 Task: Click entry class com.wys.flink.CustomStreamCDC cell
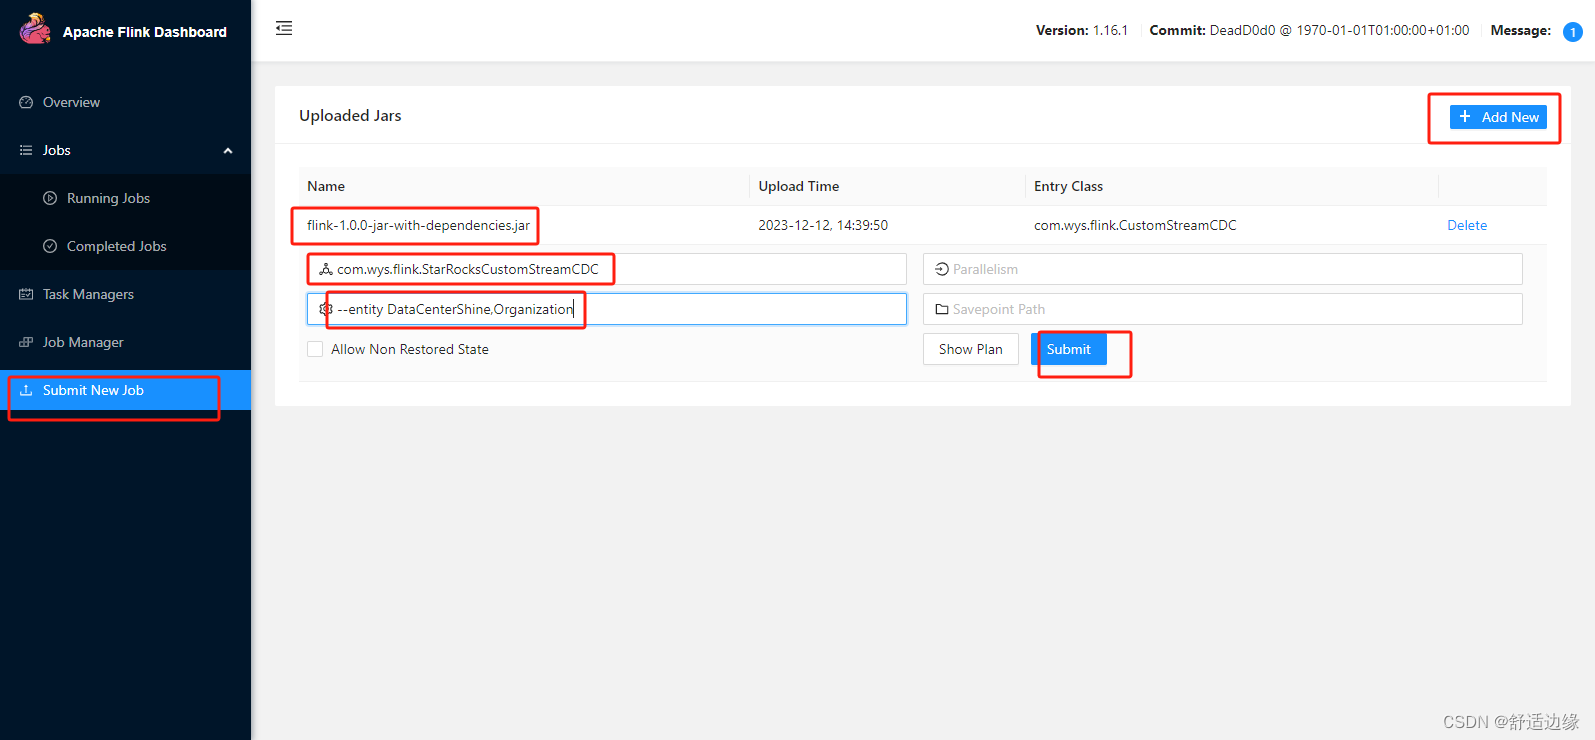[1135, 225]
